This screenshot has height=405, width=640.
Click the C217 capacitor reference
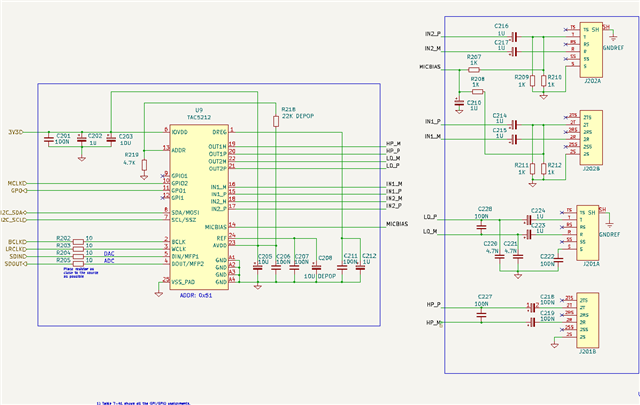pyautogui.click(x=501, y=42)
